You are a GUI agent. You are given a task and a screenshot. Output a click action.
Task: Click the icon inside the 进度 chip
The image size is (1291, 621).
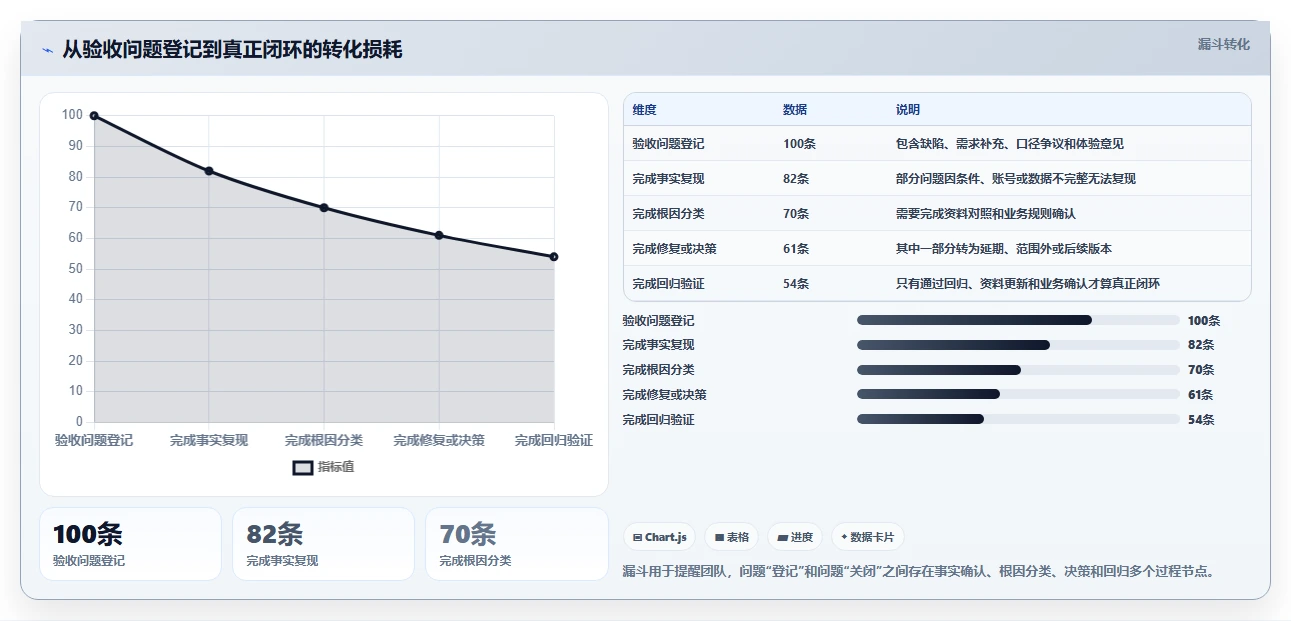coord(782,538)
